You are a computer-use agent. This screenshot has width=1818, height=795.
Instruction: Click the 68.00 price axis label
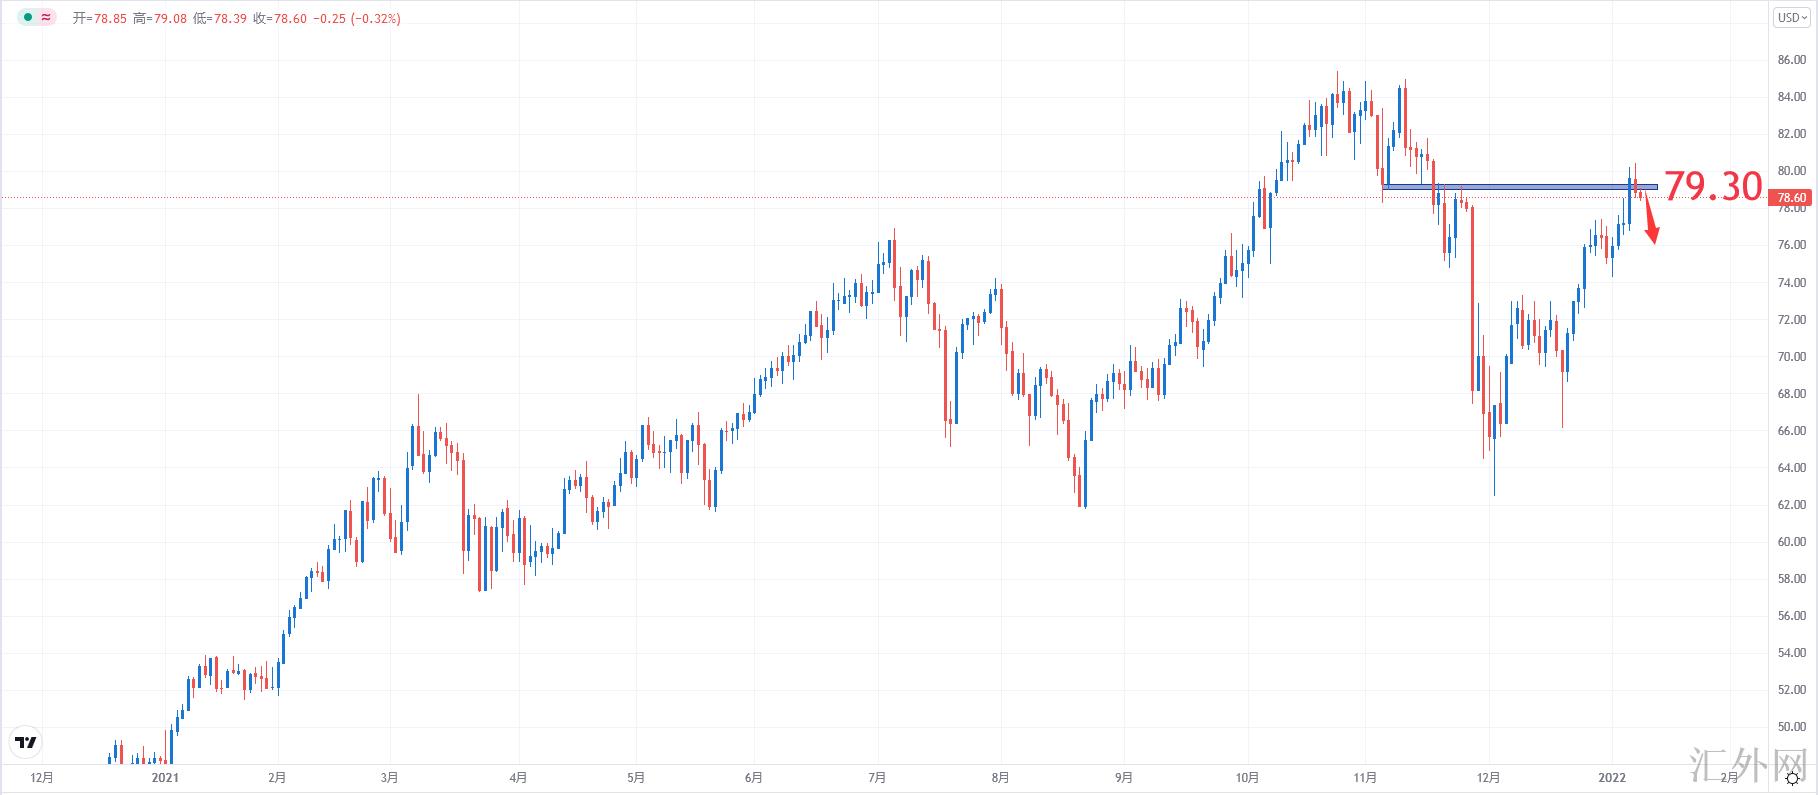coord(1791,394)
